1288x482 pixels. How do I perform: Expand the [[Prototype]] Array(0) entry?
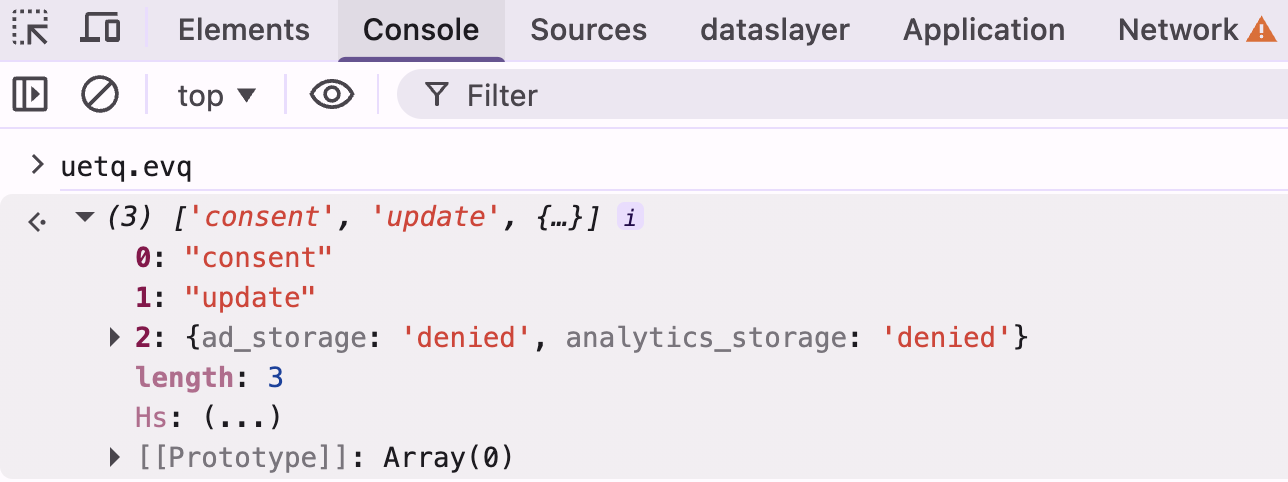pyautogui.click(x=115, y=458)
